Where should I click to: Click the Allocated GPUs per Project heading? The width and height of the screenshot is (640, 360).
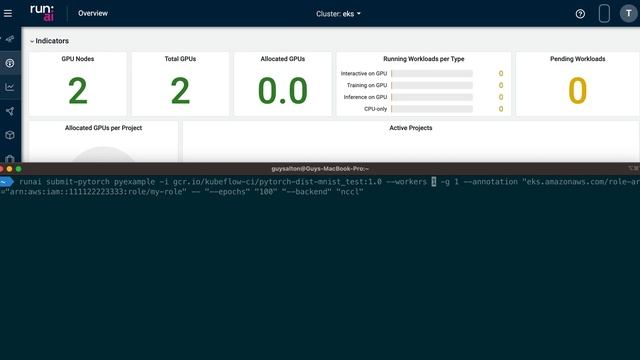click(x=103, y=128)
